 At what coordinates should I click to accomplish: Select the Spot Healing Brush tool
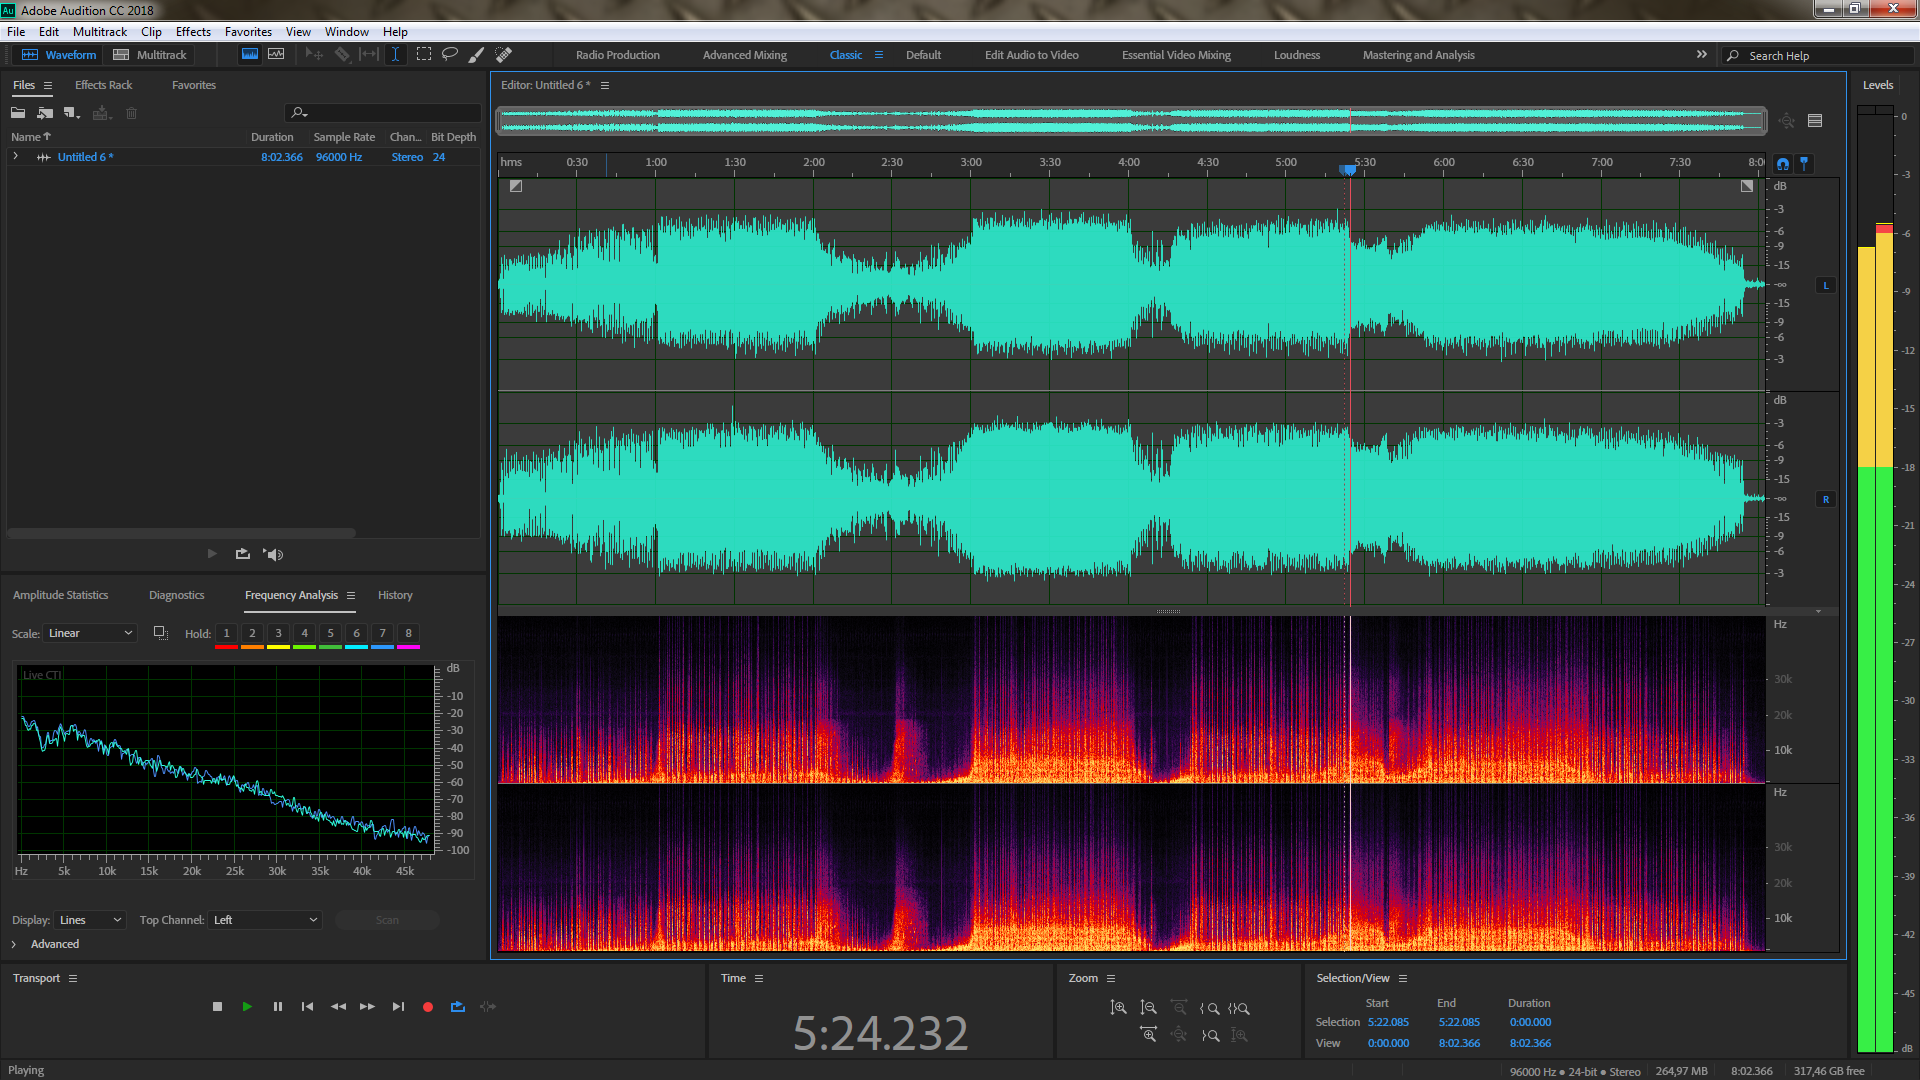[x=504, y=55]
